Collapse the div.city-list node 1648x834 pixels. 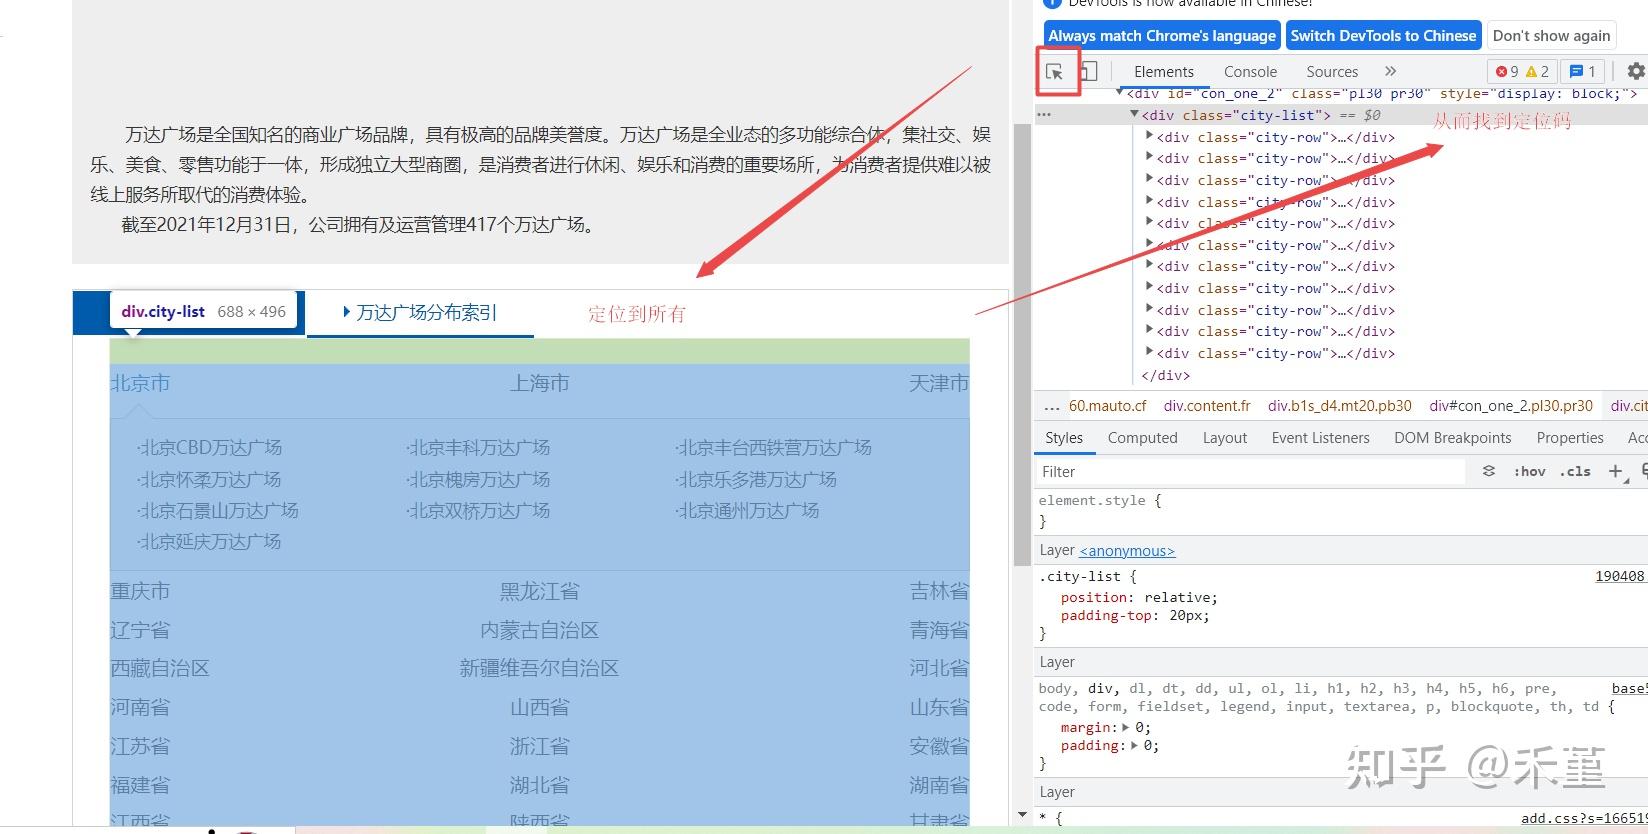[1135, 115]
